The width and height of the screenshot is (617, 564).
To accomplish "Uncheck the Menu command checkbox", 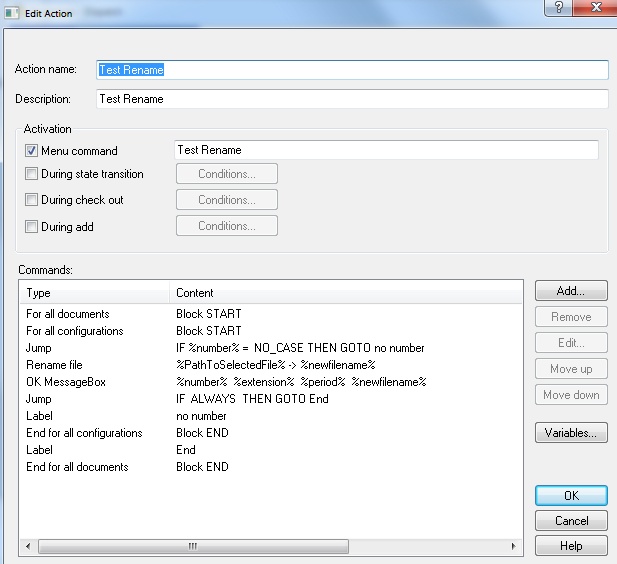I will pos(31,151).
